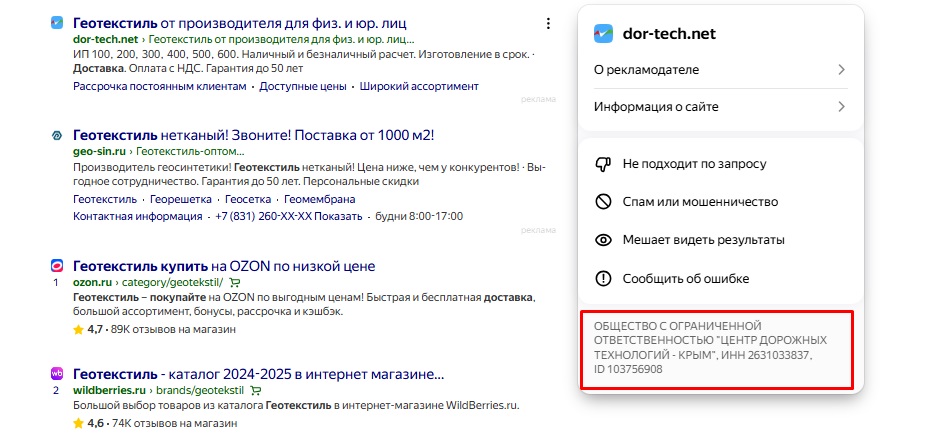925x435 pixels.
Task: Expand 'О рекламодателе' chevron
Action: pos(842,70)
